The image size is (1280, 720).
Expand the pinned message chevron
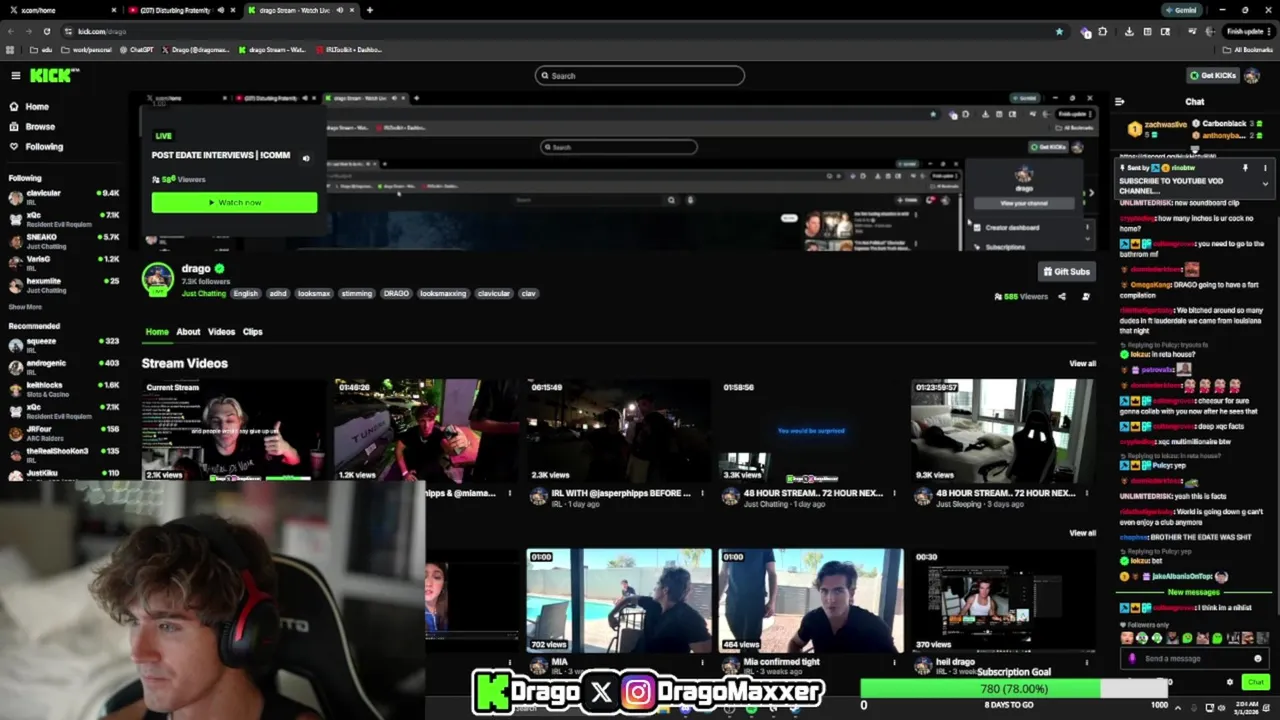click(x=1264, y=184)
